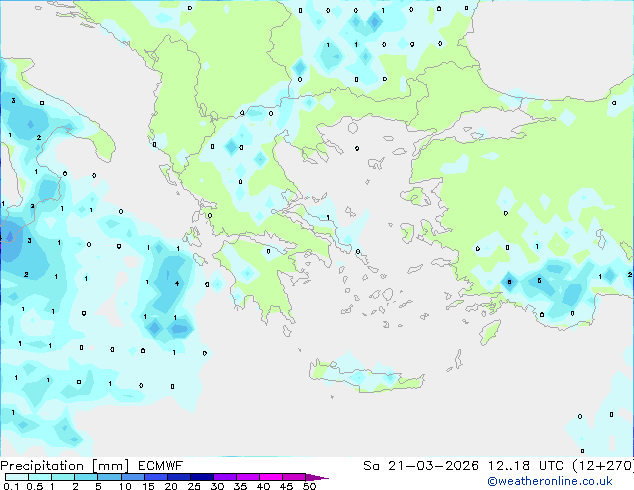Image resolution: width=634 pixels, height=490 pixels.
Task: Click the '12..18 UTC' time range text
Action: 526,466
